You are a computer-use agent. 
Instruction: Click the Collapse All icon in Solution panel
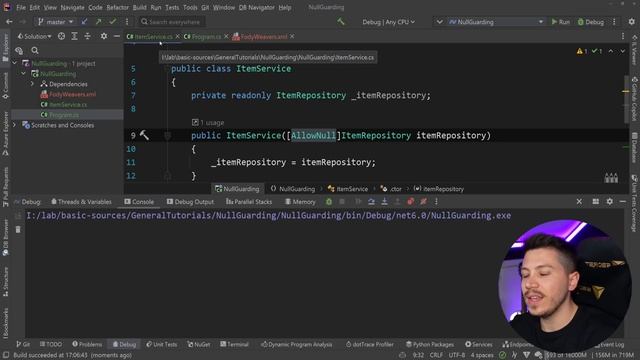[87, 36]
